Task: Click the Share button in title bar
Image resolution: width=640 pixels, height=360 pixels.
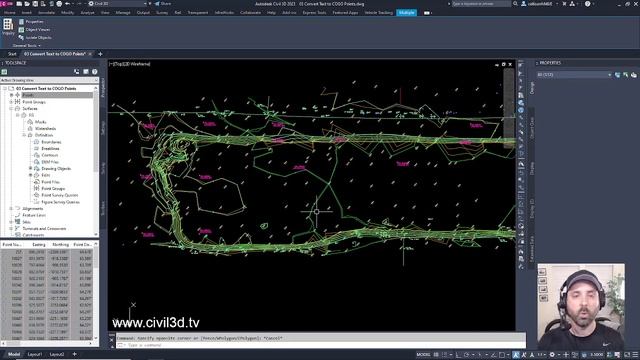Action: [162, 4]
